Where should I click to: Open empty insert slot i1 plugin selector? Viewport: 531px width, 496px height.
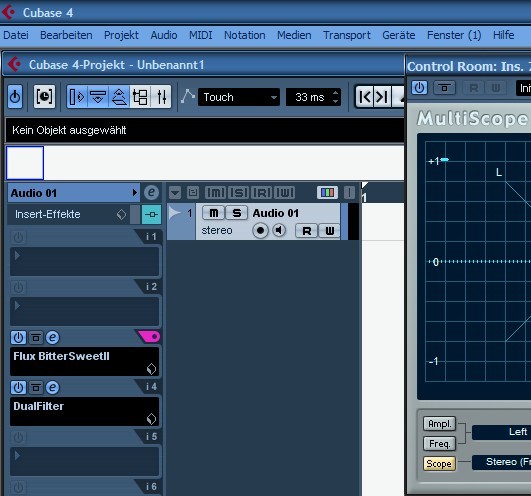pyautogui.click(x=84, y=261)
